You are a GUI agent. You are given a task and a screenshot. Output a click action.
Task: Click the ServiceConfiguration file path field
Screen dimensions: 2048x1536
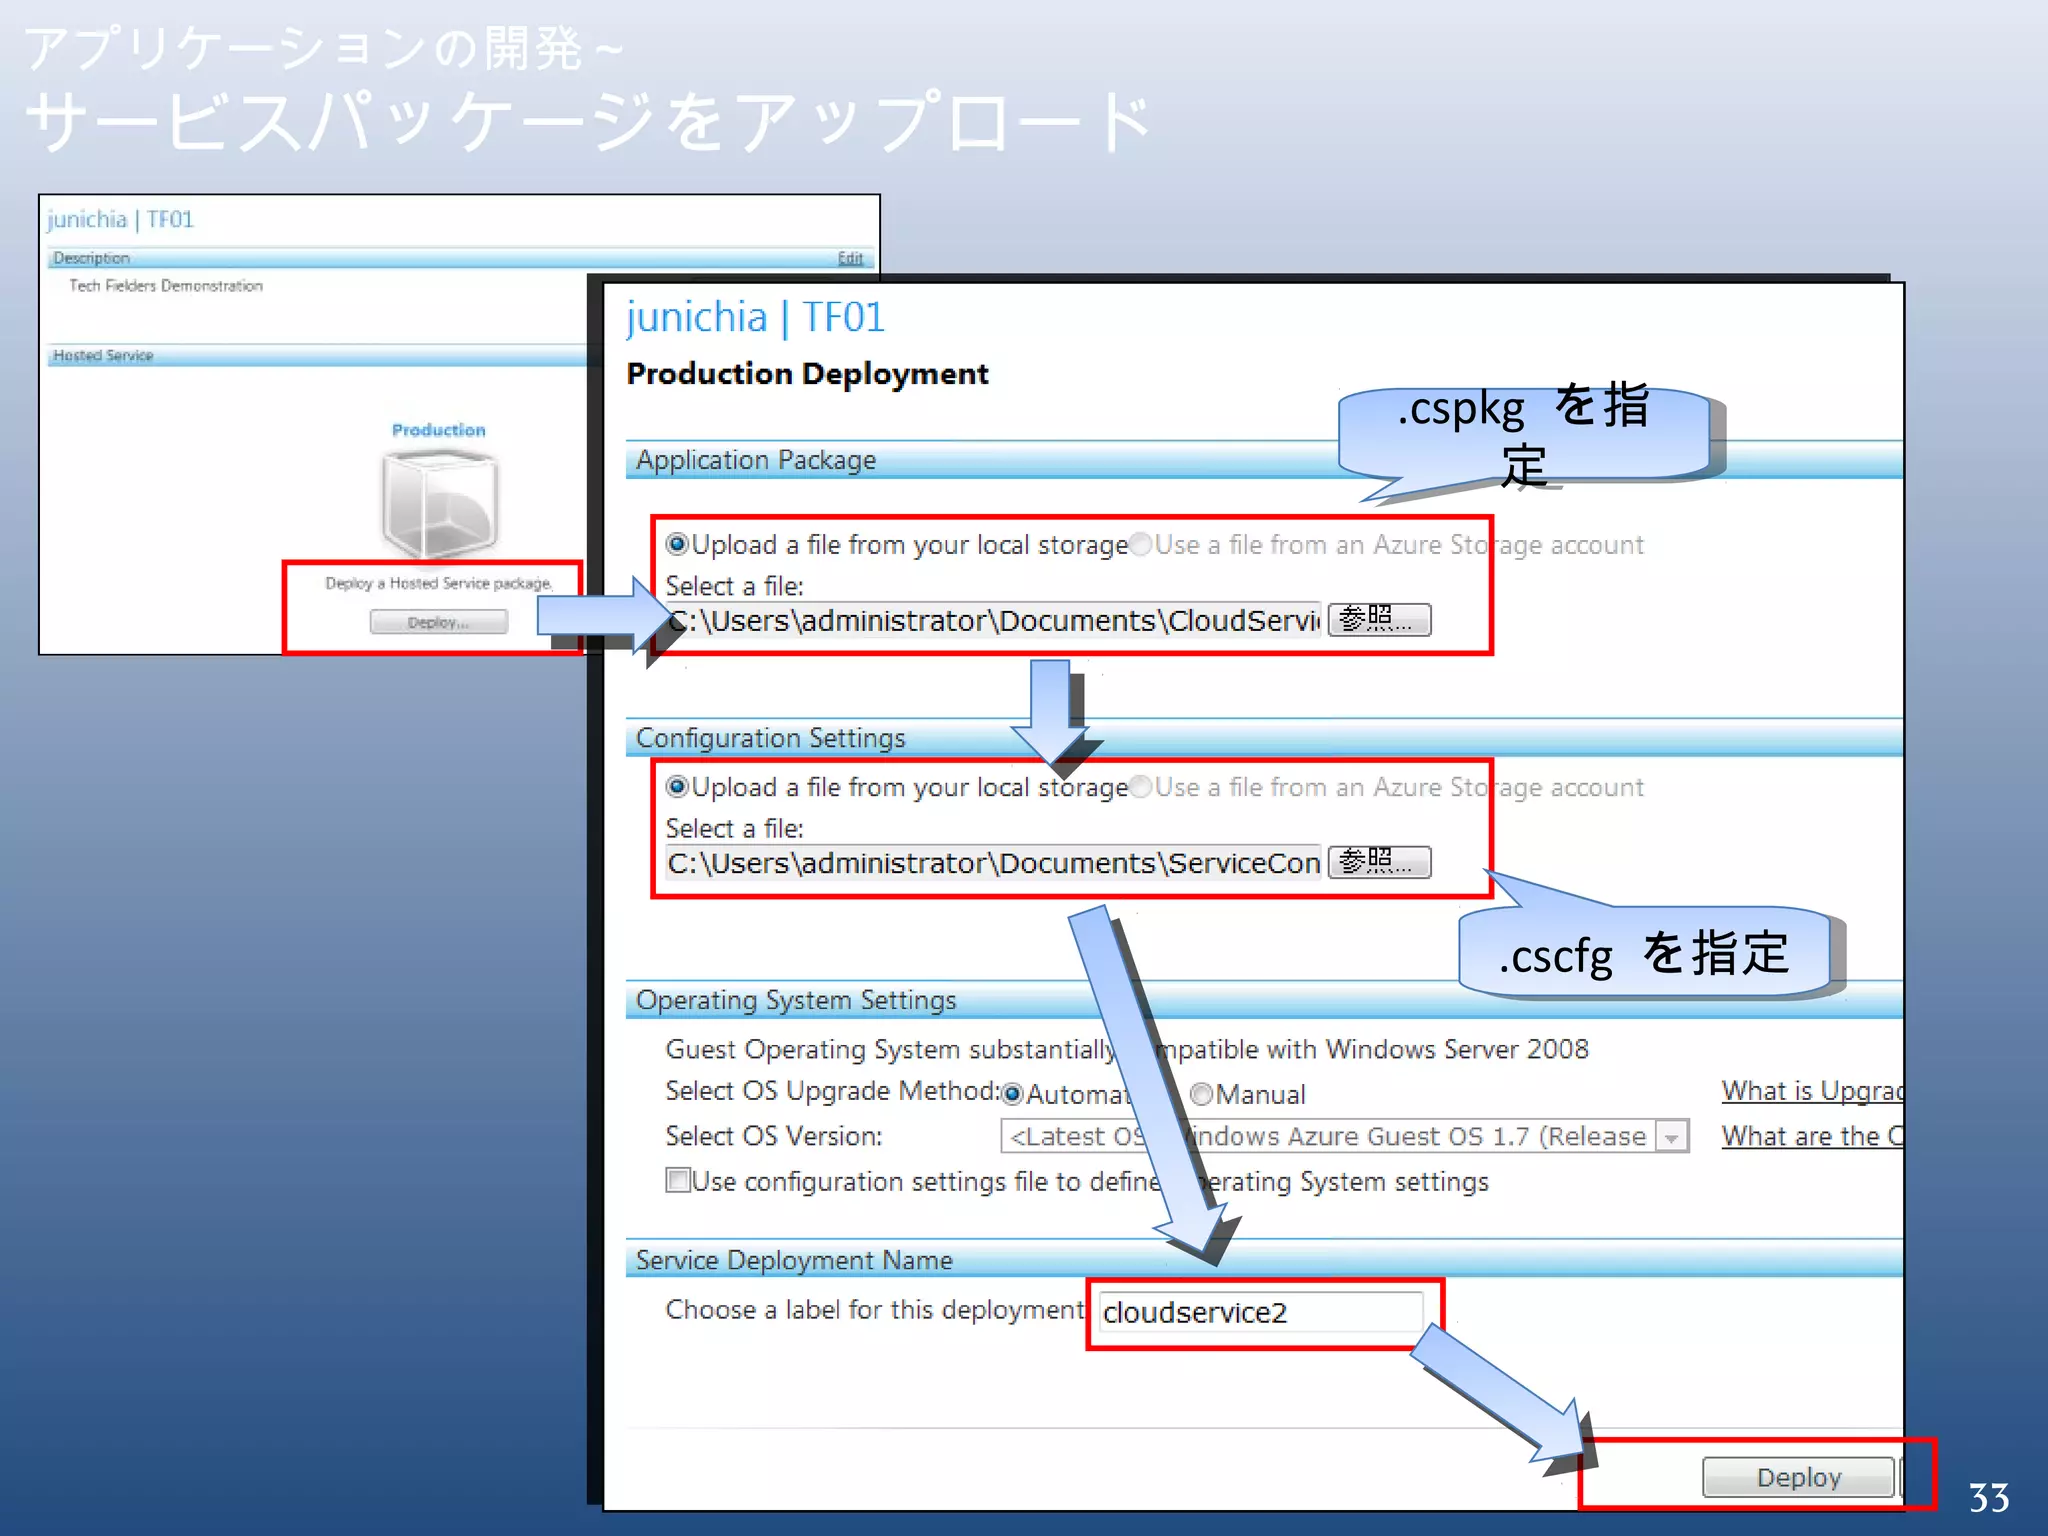pos(993,863)
